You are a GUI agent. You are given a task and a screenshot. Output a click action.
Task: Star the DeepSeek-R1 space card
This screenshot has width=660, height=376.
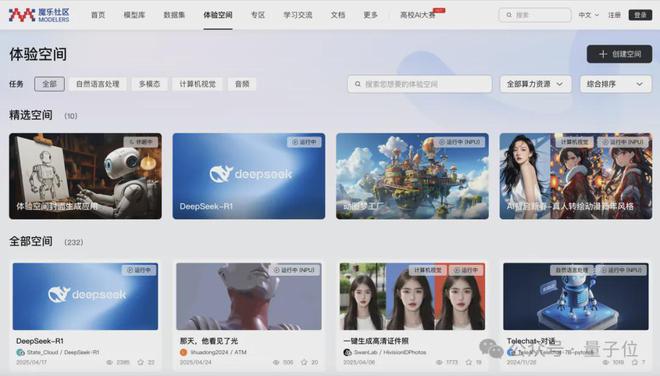(140, 362)
